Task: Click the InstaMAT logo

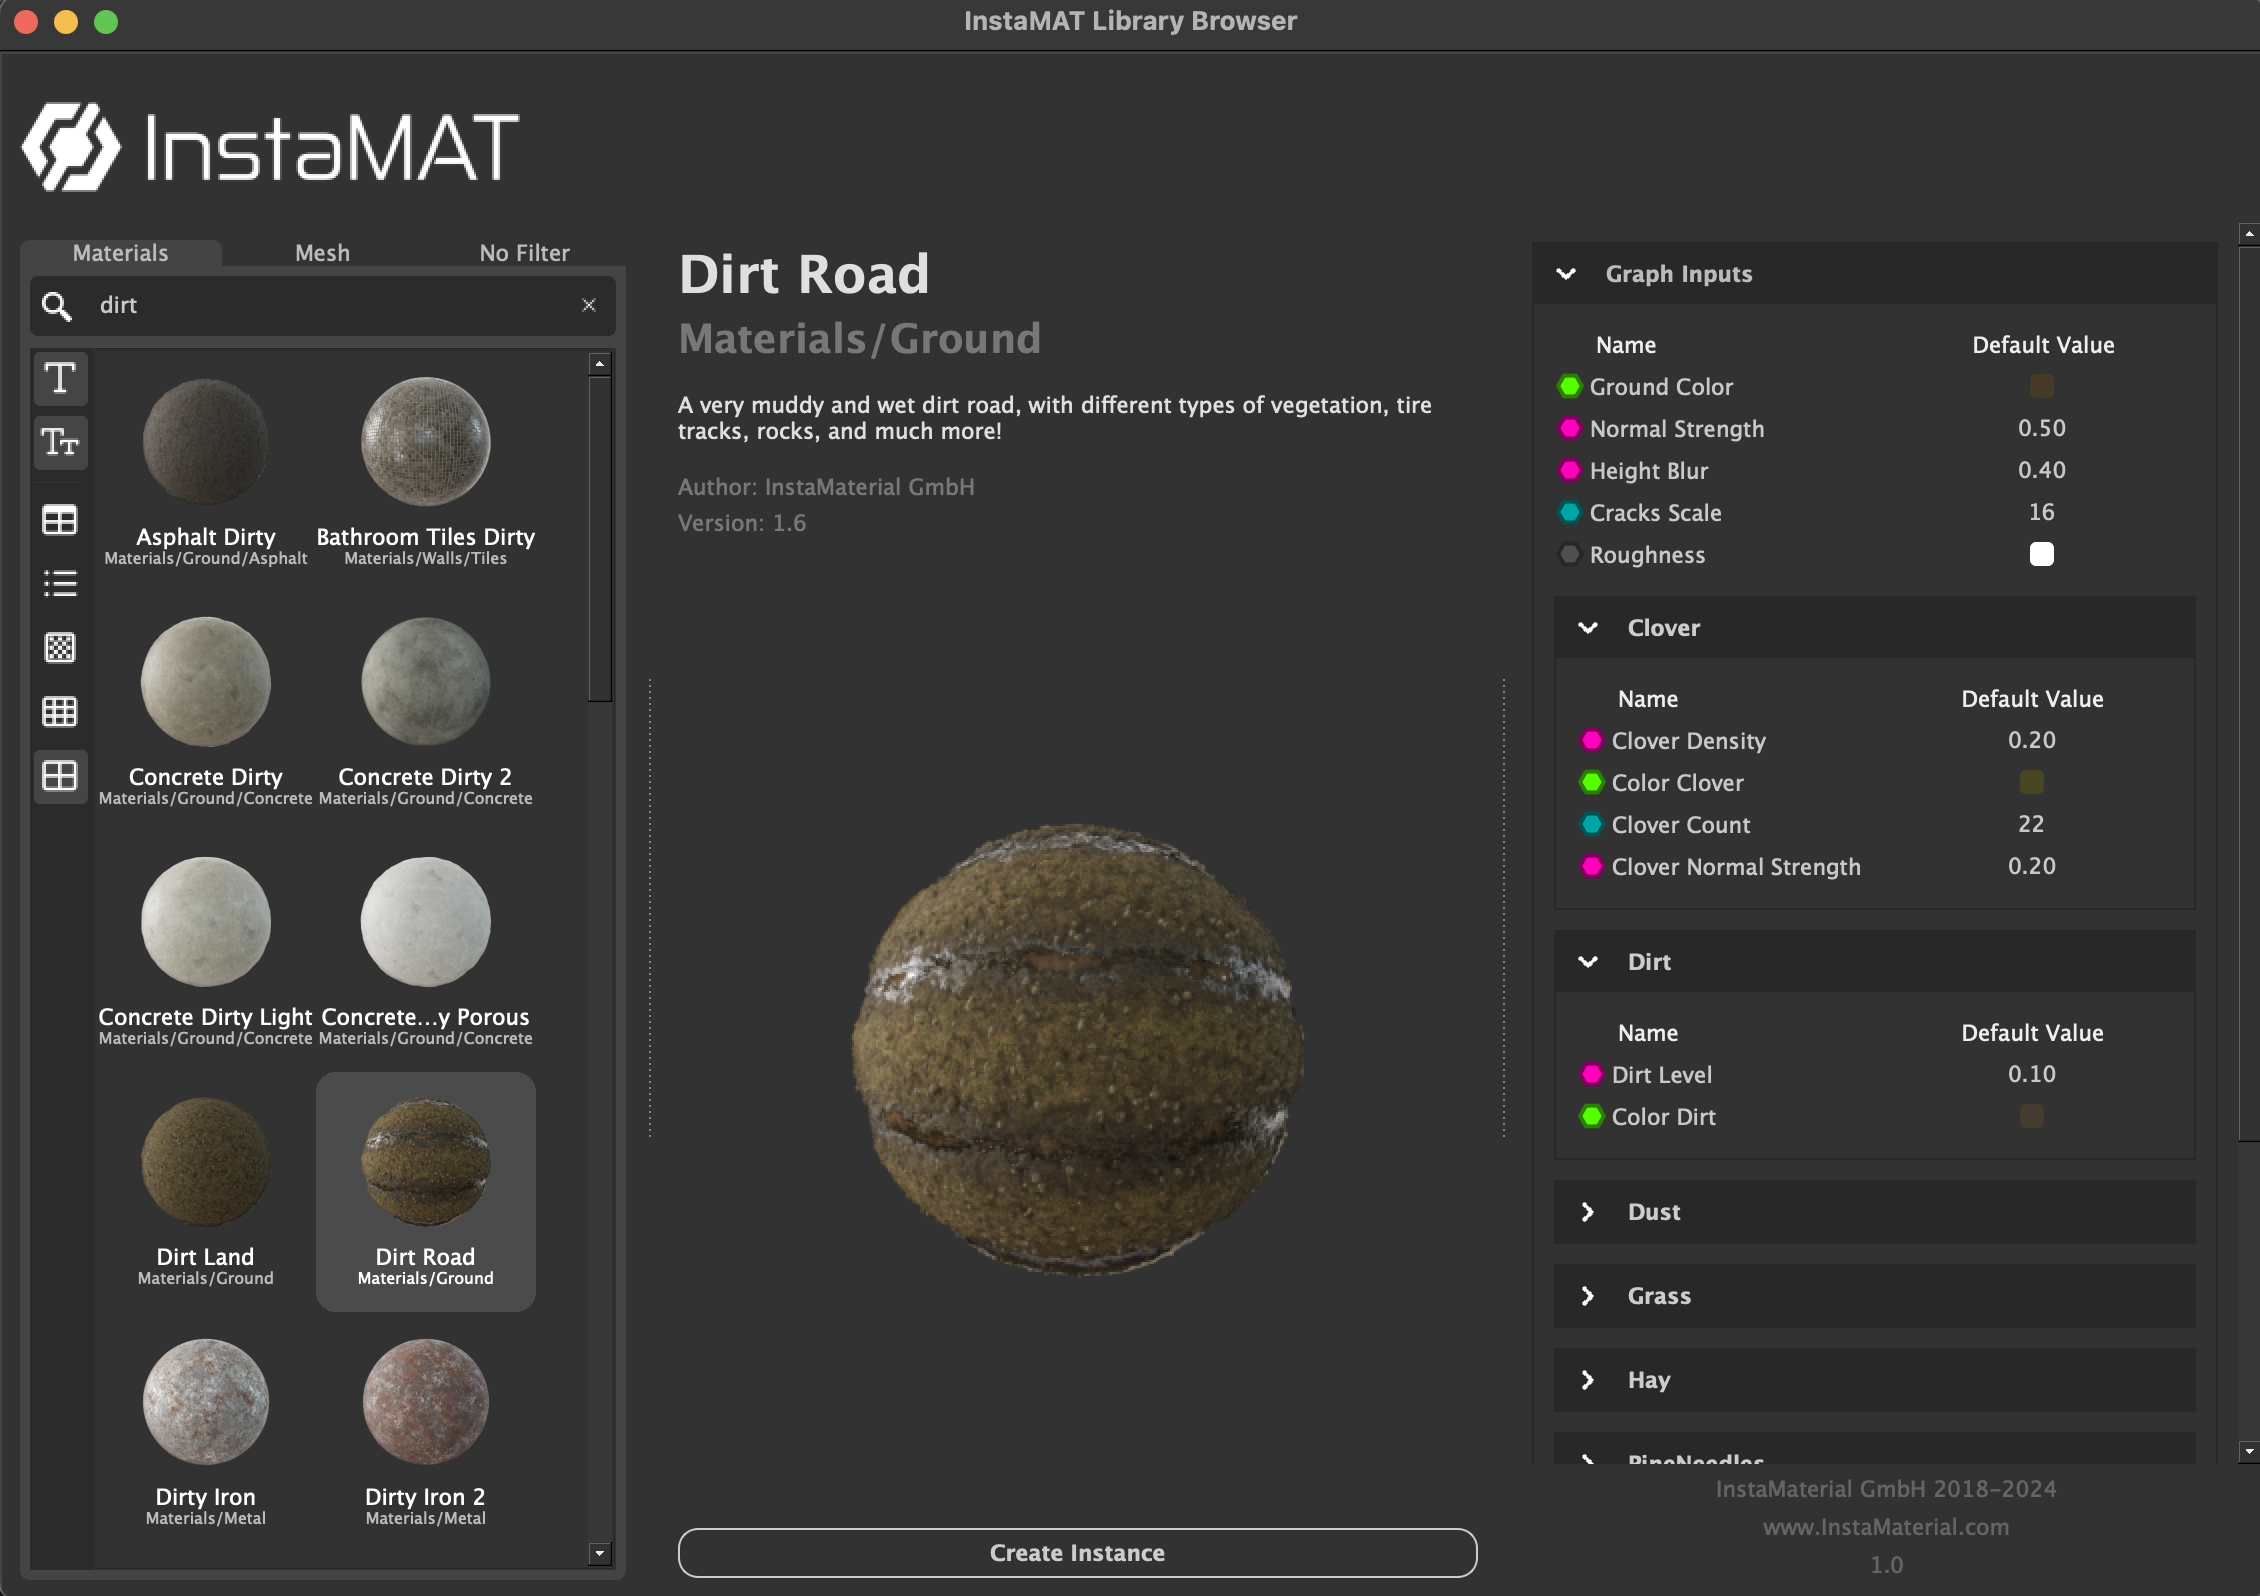Action: (x=271, y=147)
